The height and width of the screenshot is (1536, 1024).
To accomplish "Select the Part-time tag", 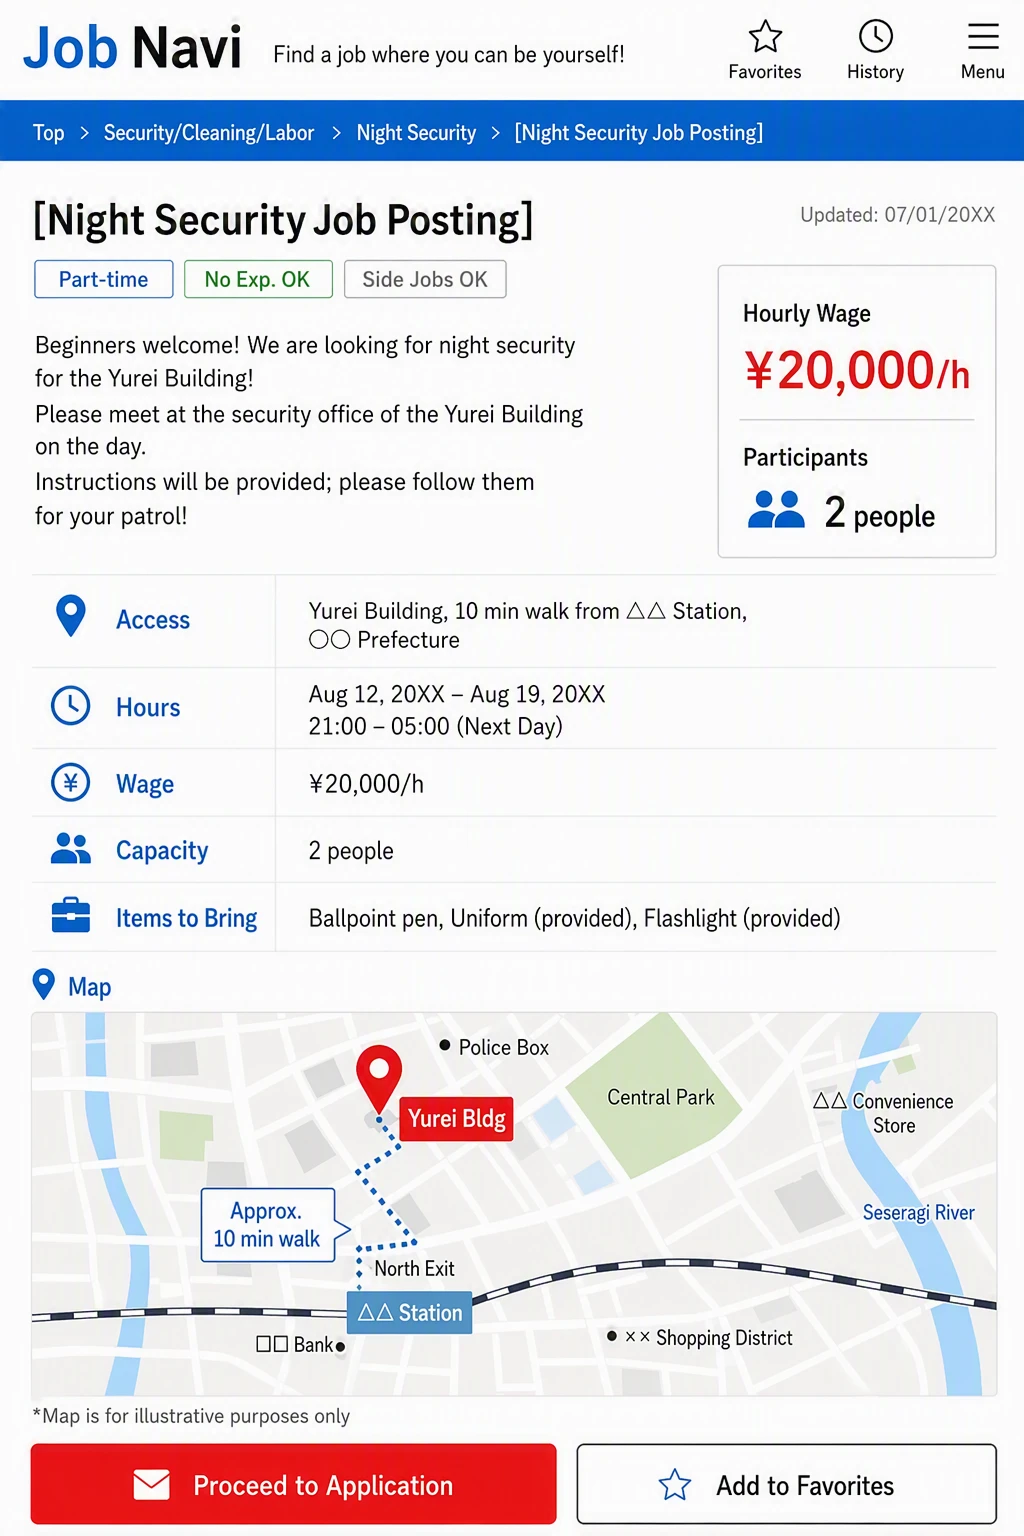I will click(103, 279).
